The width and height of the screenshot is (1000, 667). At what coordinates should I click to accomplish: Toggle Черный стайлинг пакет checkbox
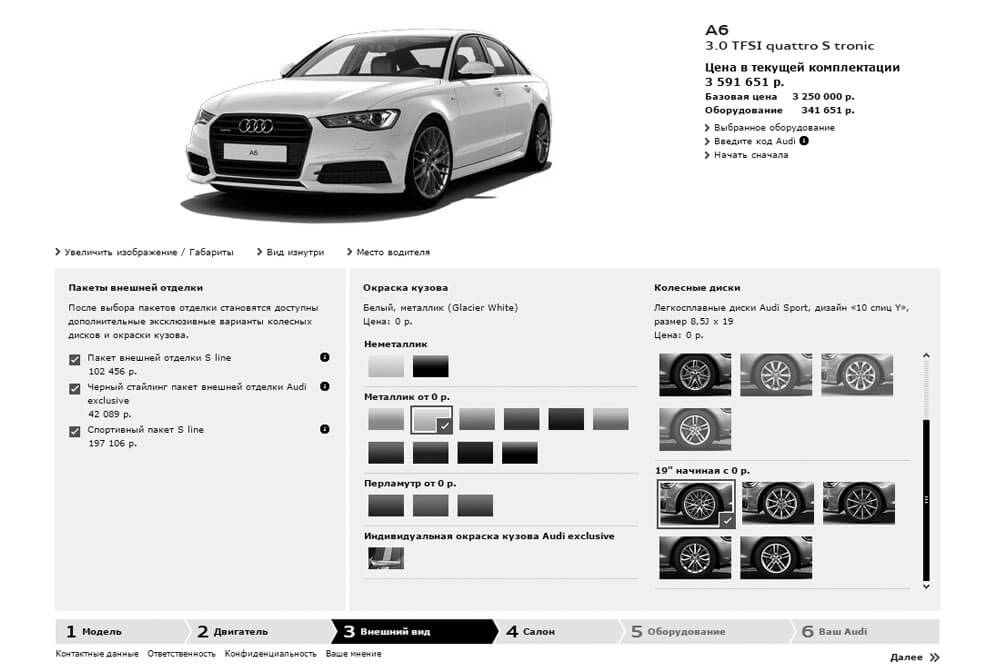[x=74, y=388]
